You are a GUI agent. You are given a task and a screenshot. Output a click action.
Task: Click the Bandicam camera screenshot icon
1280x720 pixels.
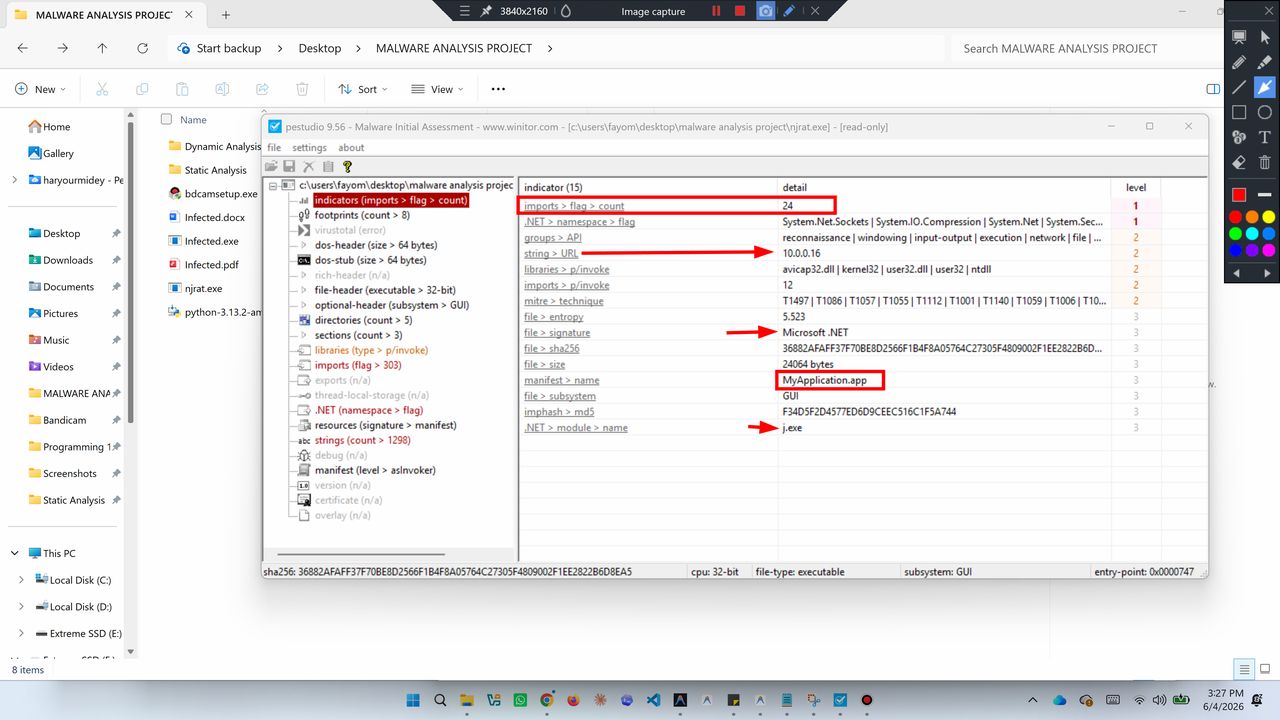tap(766, 11)
